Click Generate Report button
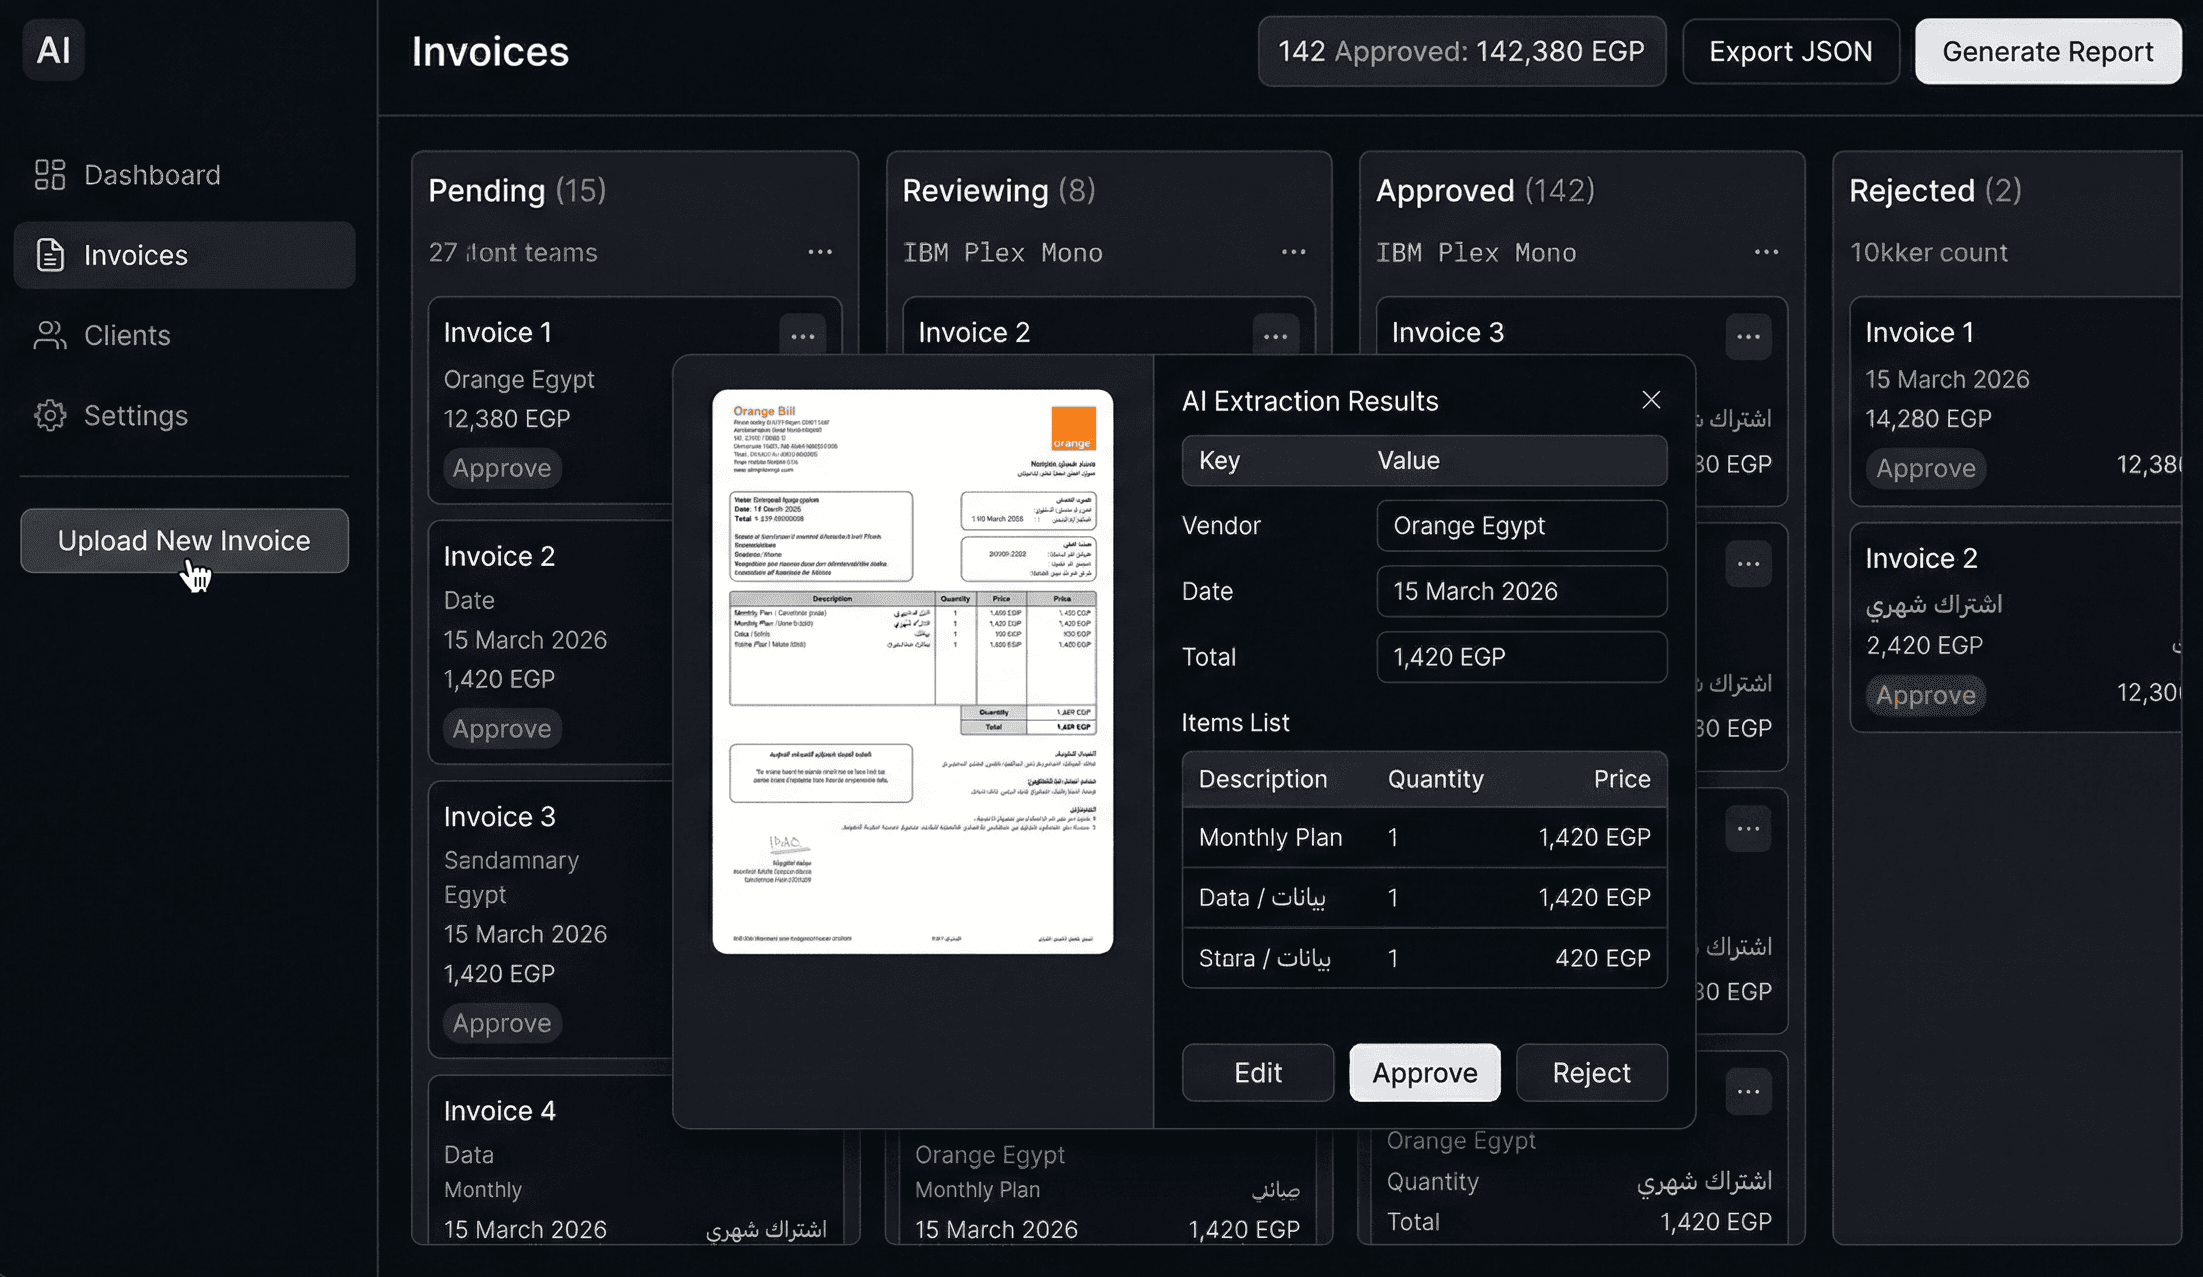2203x1277 pixels. [x=2047, y=51]
